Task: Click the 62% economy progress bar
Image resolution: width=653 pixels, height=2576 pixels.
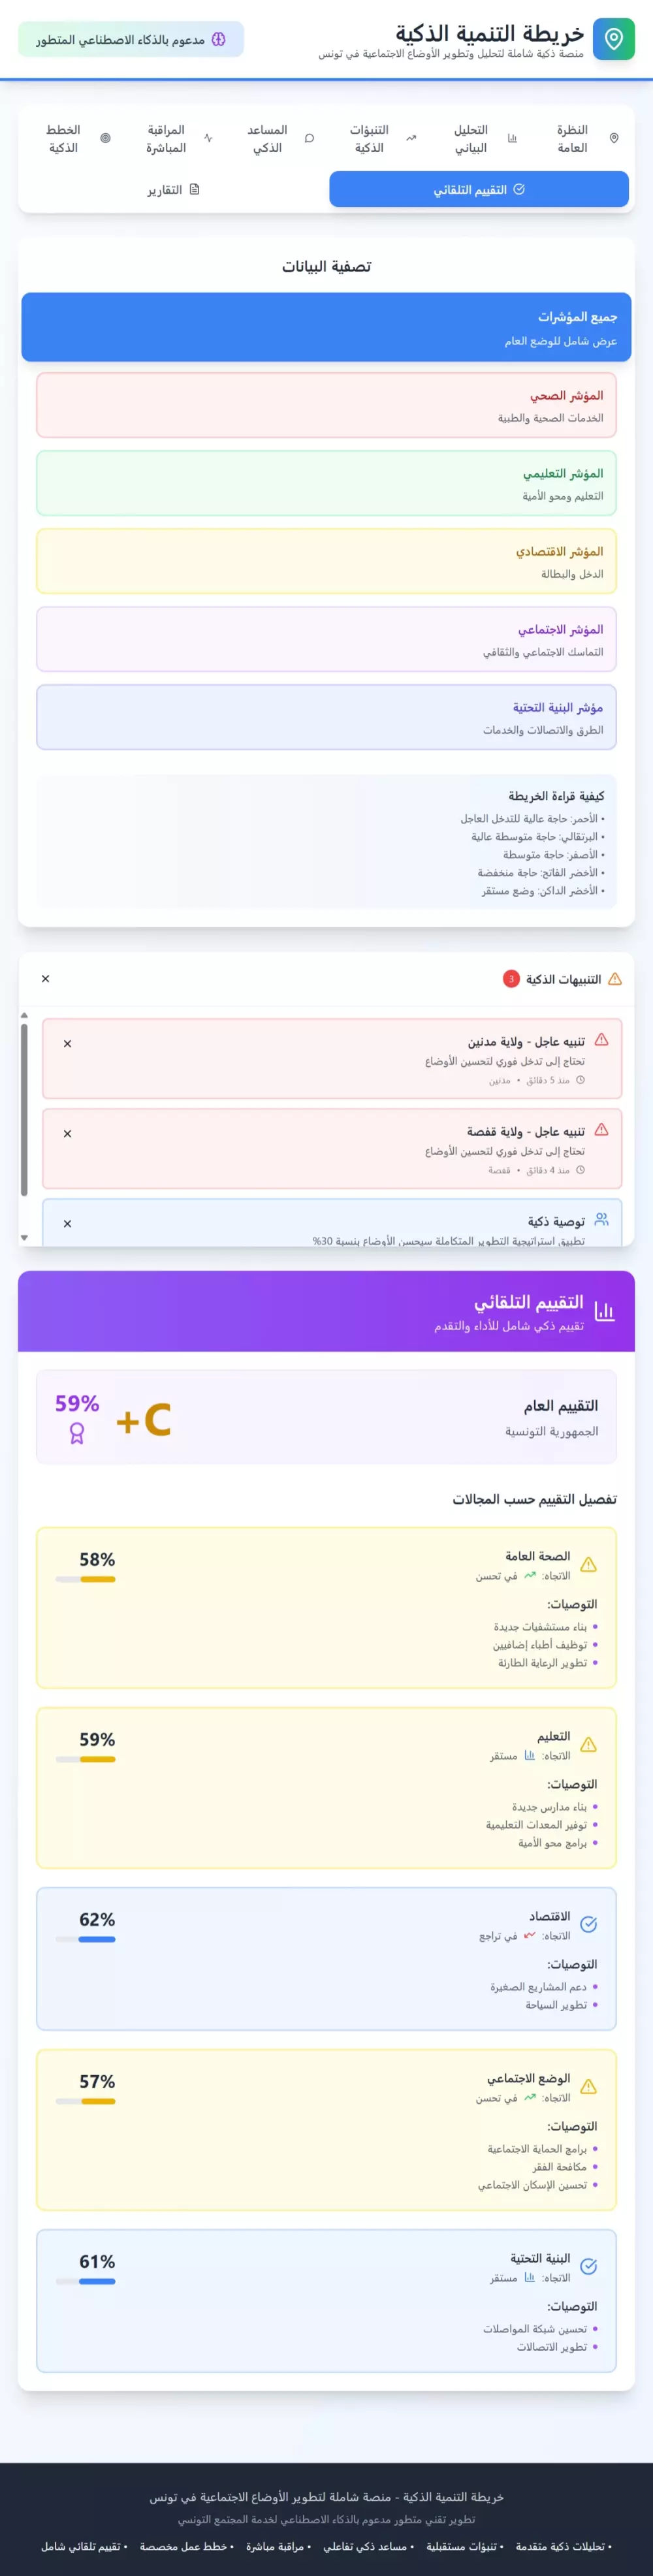Action: [x=85, y=1938]
